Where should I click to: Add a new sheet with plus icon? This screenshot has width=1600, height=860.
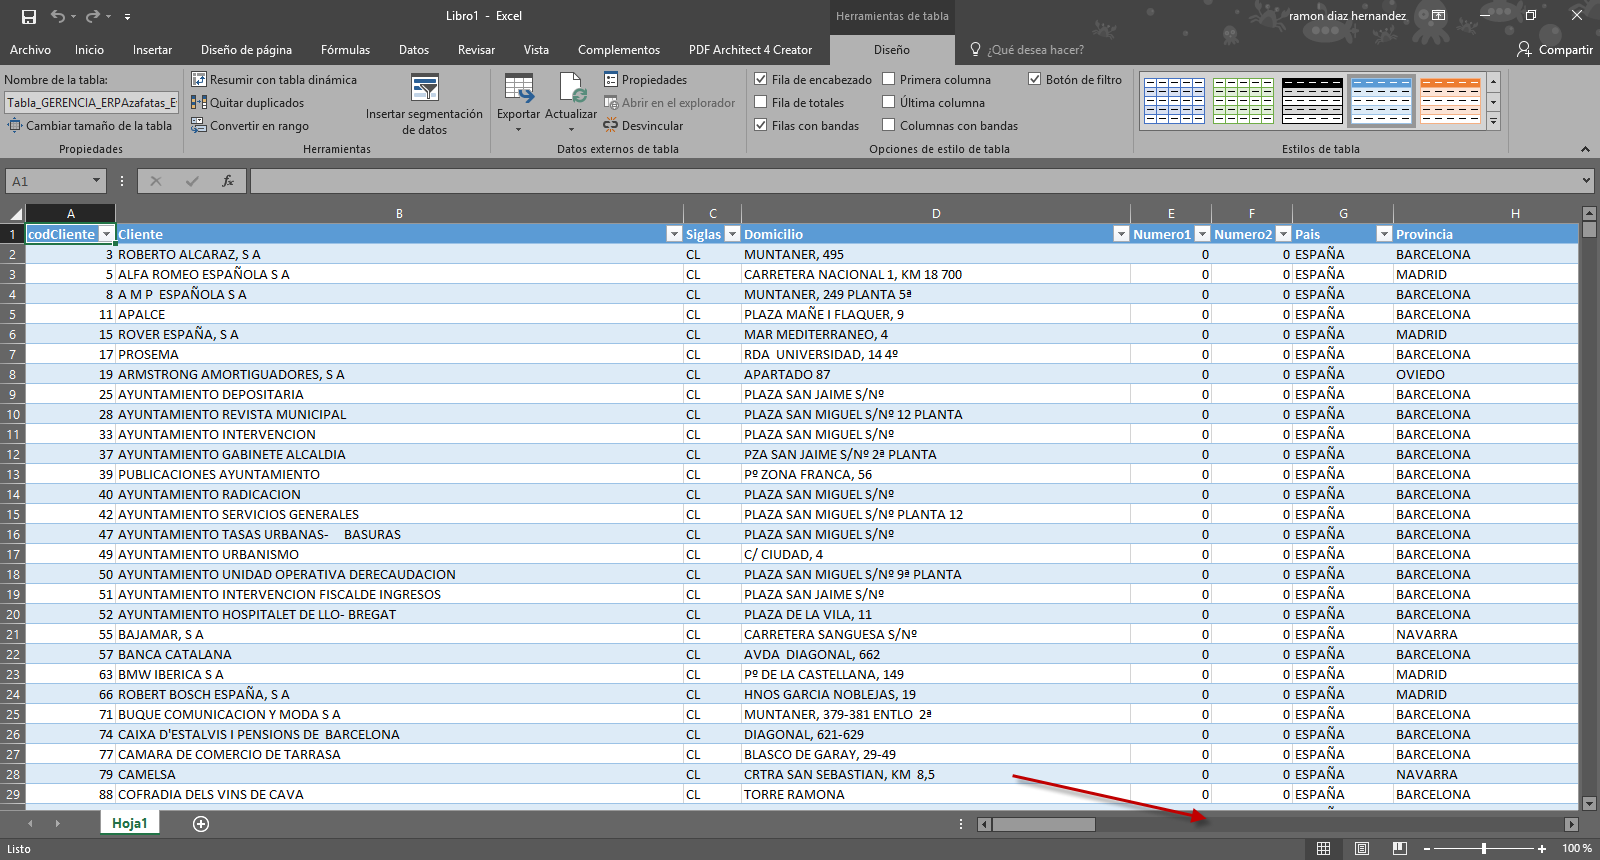(x=201, y=824)
